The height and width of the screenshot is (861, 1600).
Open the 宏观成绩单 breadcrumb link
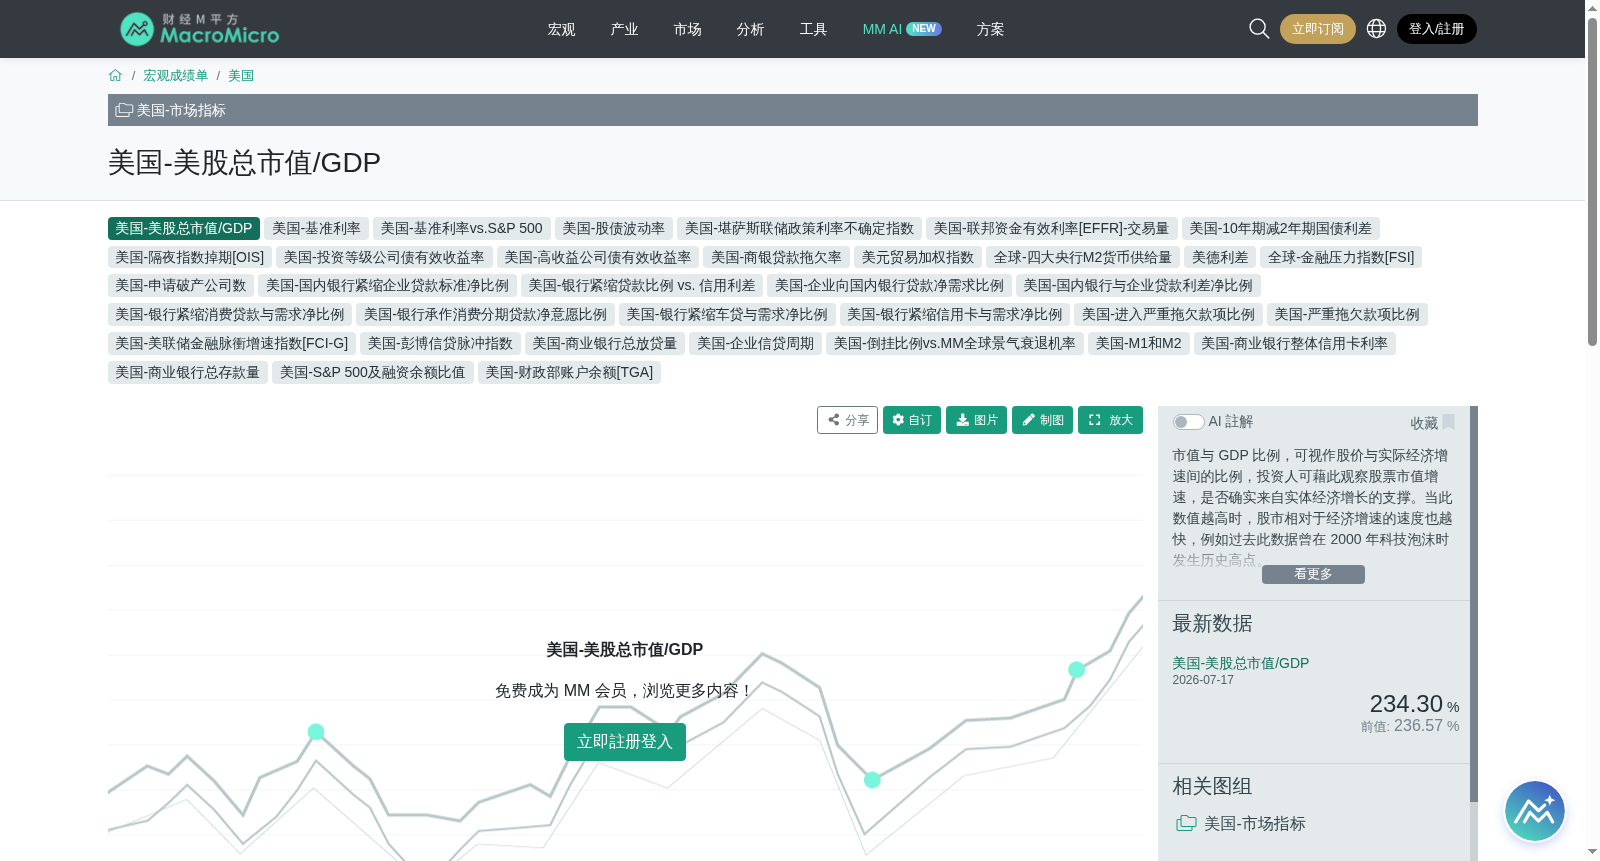(176, 76)
